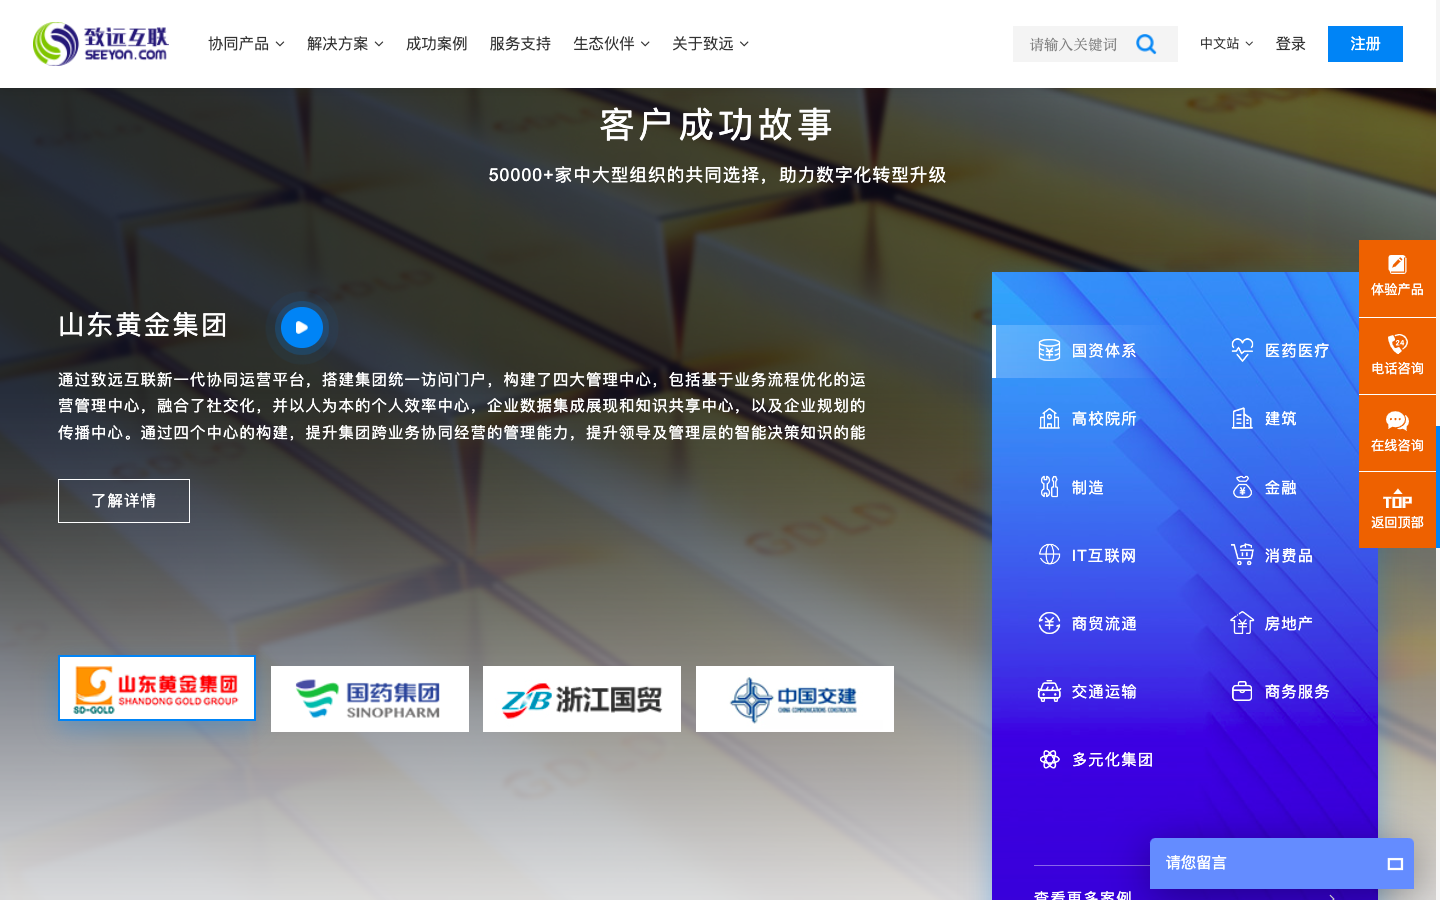This screenshot has width=1440, height=900.
Task: Select the 商贸流通 industry tab
Action: tap(1088, 623)
